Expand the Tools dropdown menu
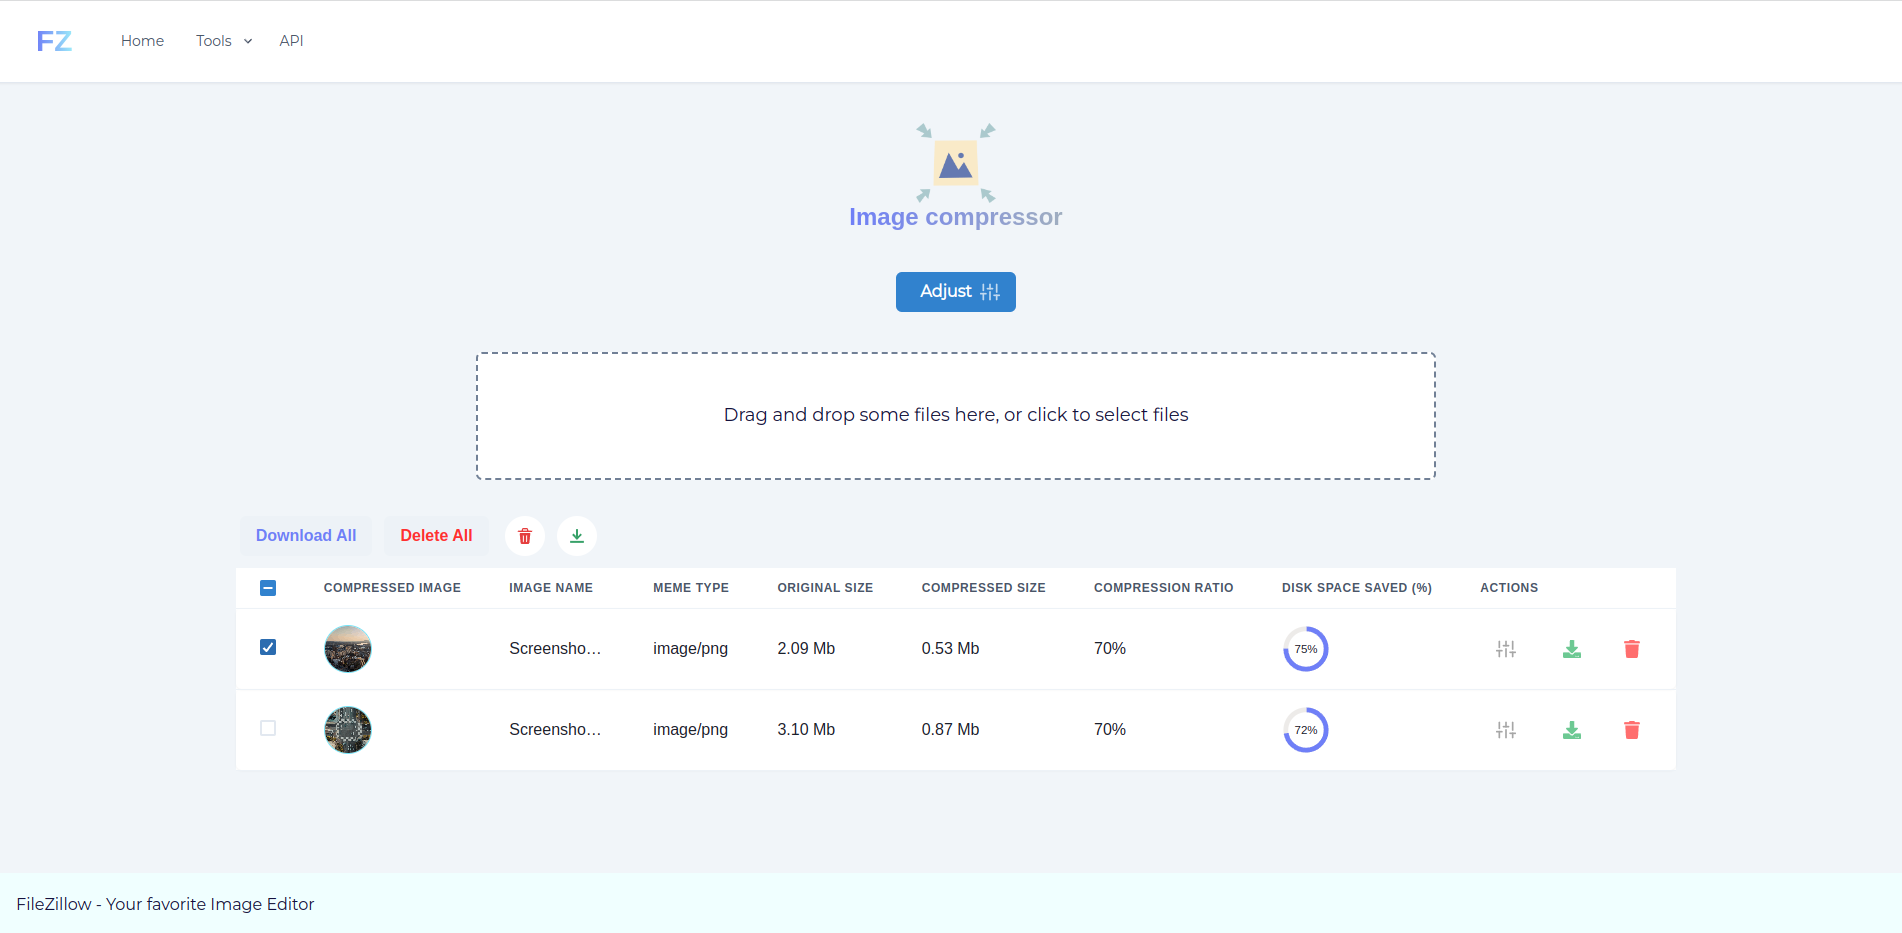Image resolution: width=1902 pixels, height=933 pixels. tap(224, 41)
